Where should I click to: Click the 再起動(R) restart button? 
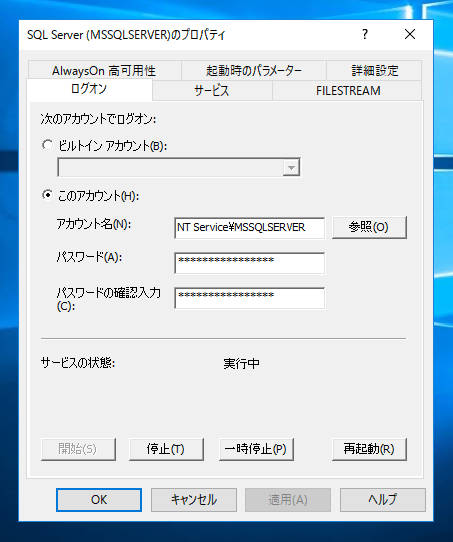[x=369, y=449]
